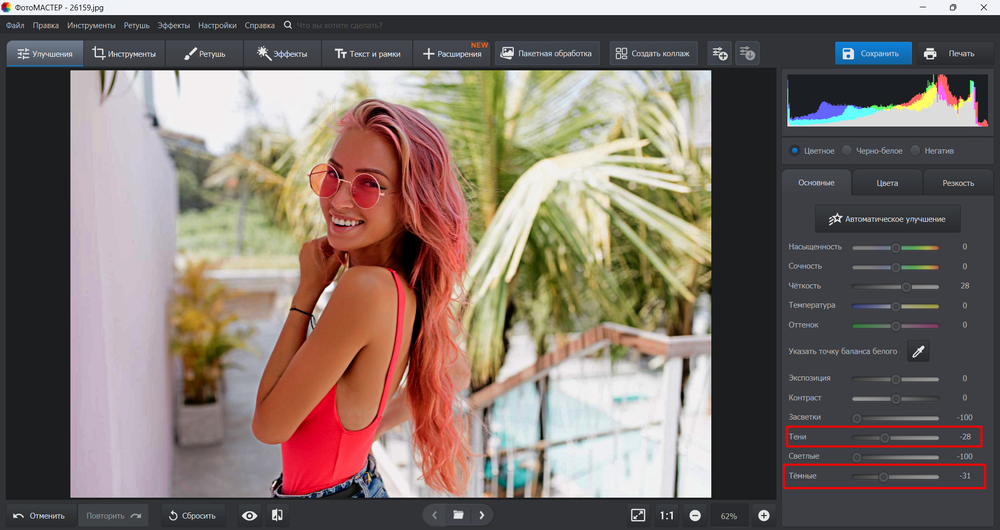The width and height of the screenshot is (1000, 530).
Task: Click the Насыщенность slider
Action: tap(895, 247)
